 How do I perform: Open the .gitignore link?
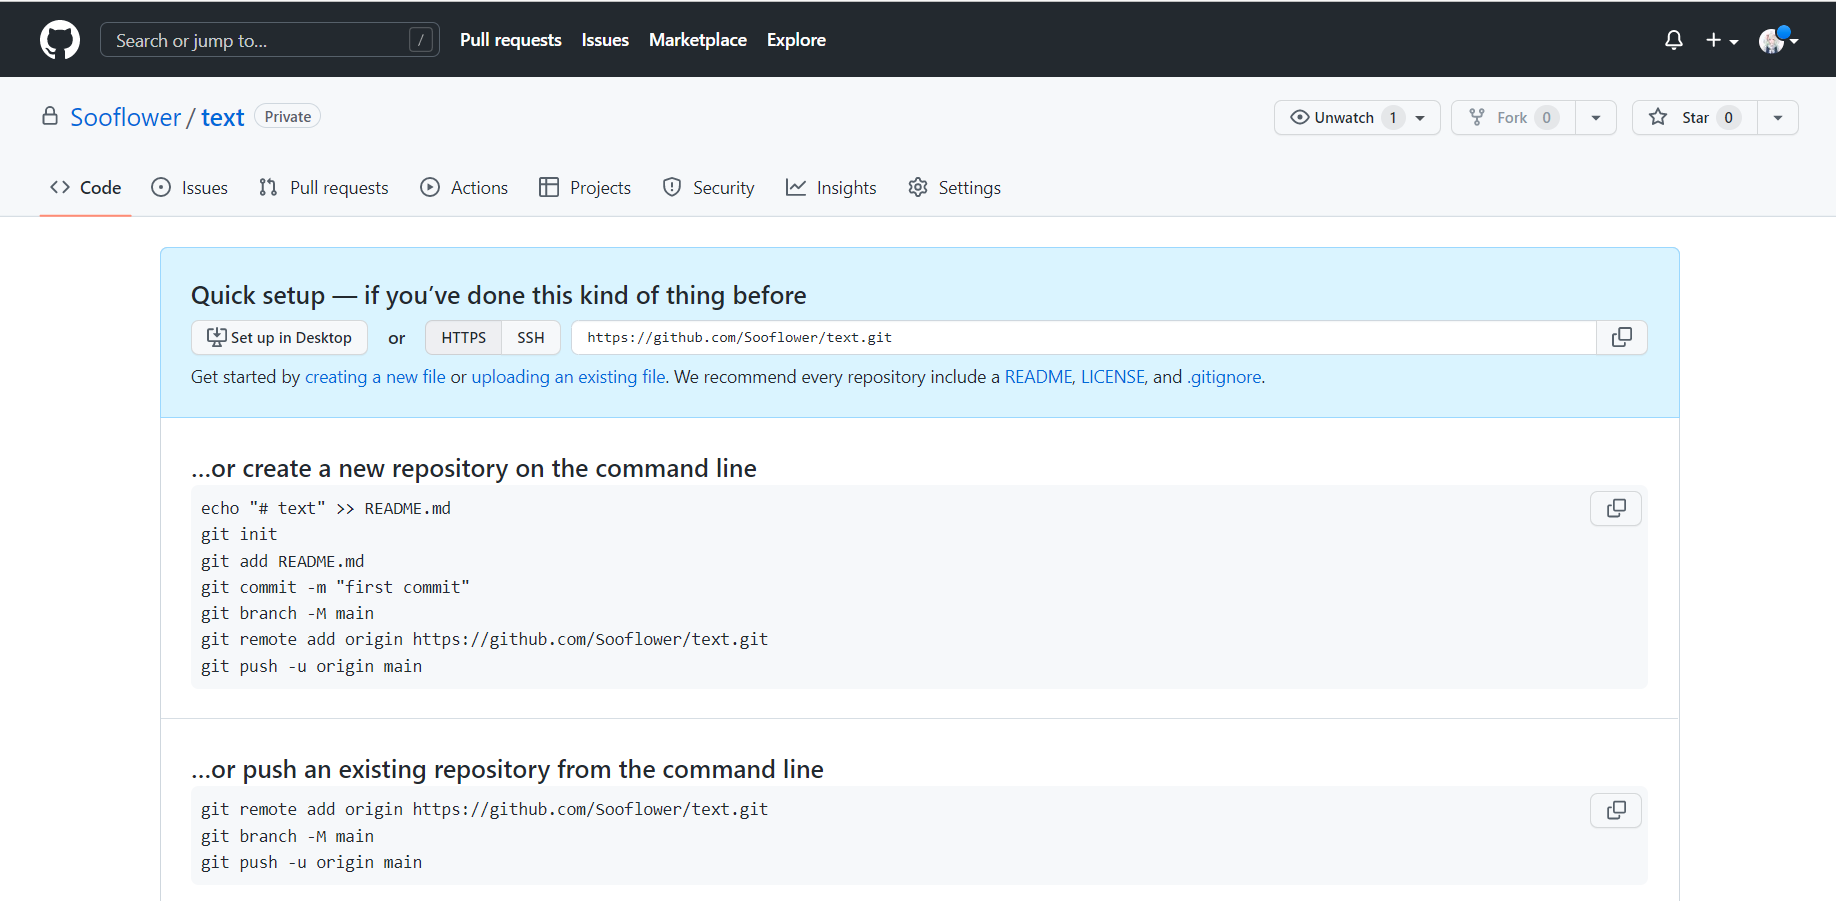tap(1224, 377)
